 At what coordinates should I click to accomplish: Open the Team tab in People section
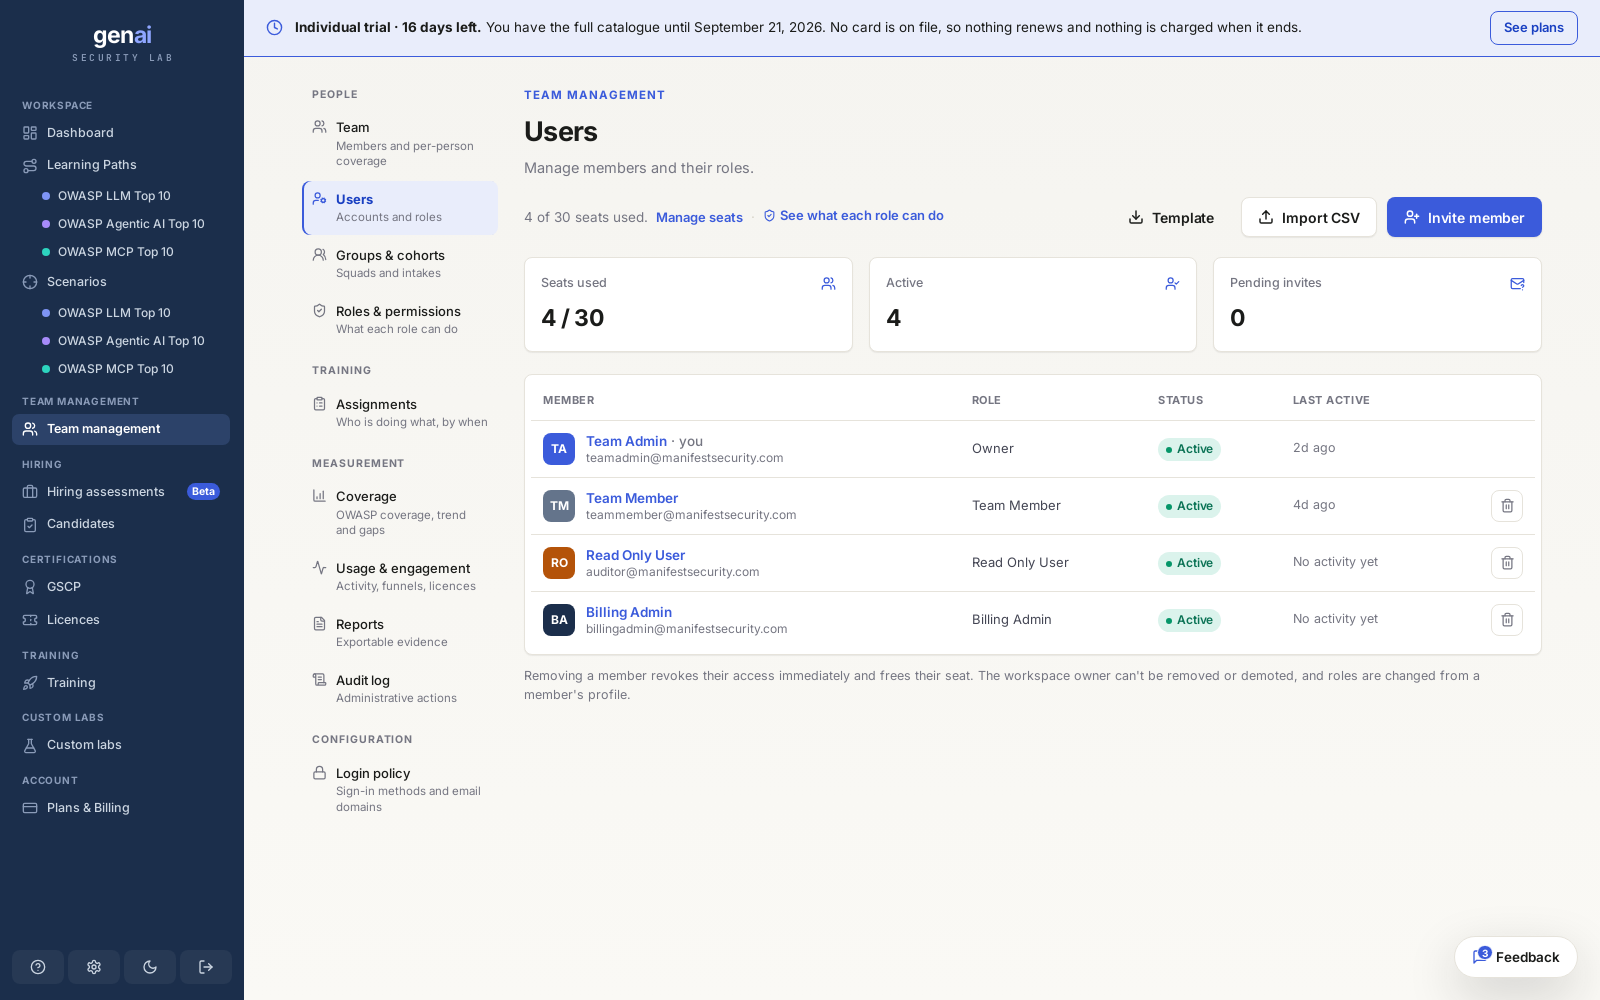click(400, 144)
